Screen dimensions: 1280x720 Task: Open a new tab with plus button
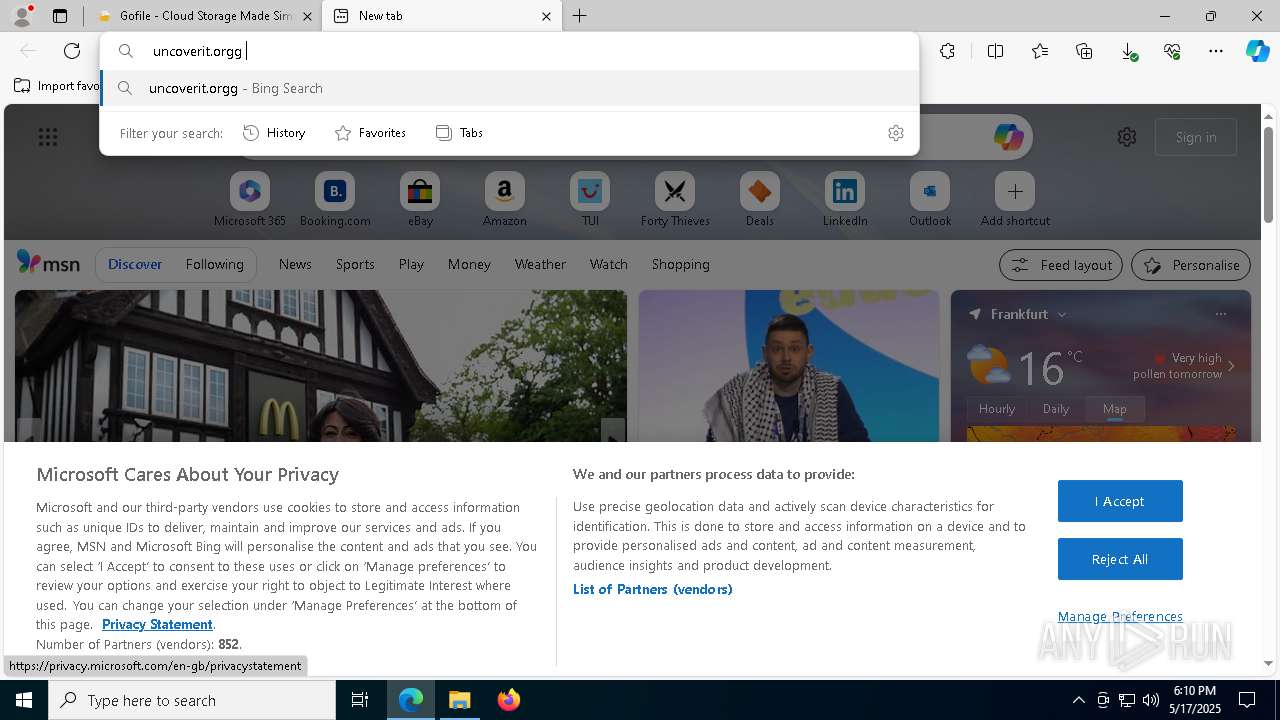[579, 16]
